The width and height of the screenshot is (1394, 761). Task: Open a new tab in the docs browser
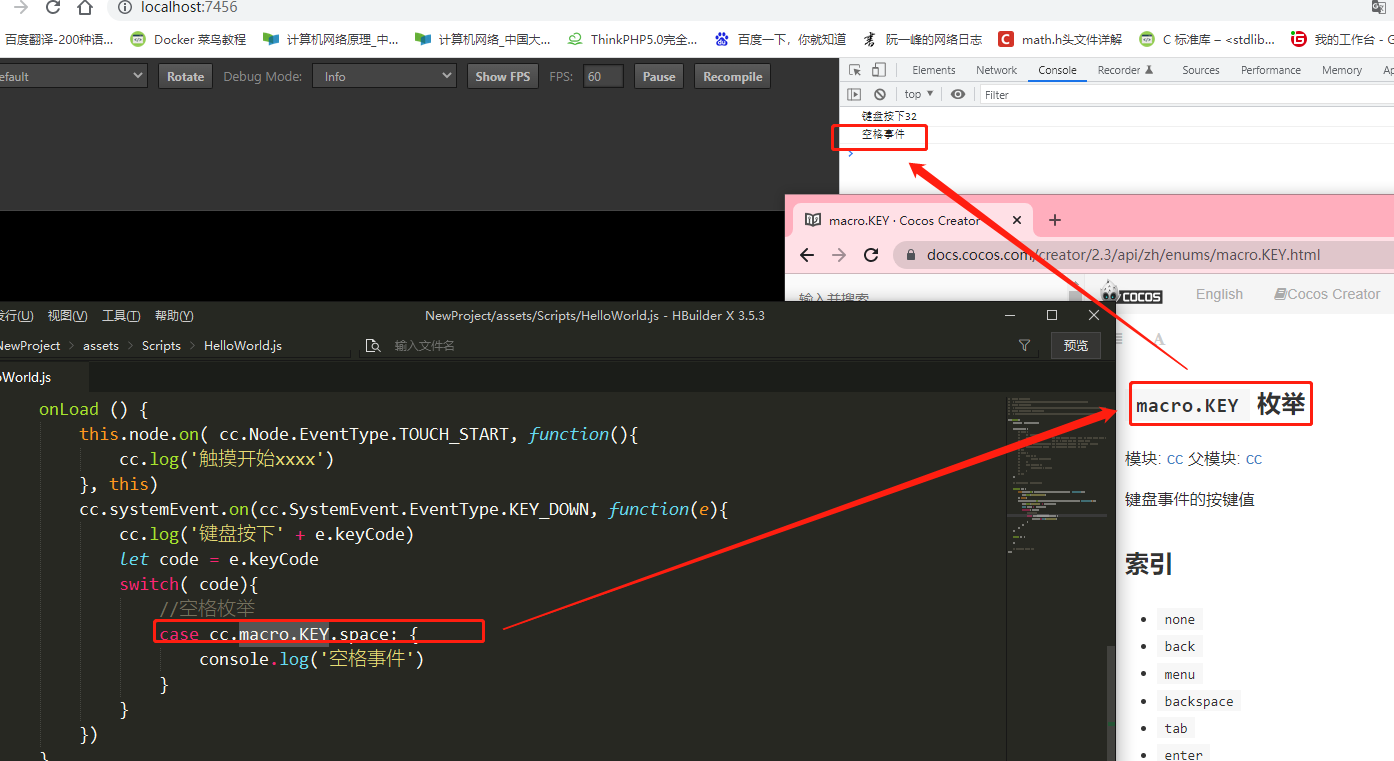(x=1054, y=220)
